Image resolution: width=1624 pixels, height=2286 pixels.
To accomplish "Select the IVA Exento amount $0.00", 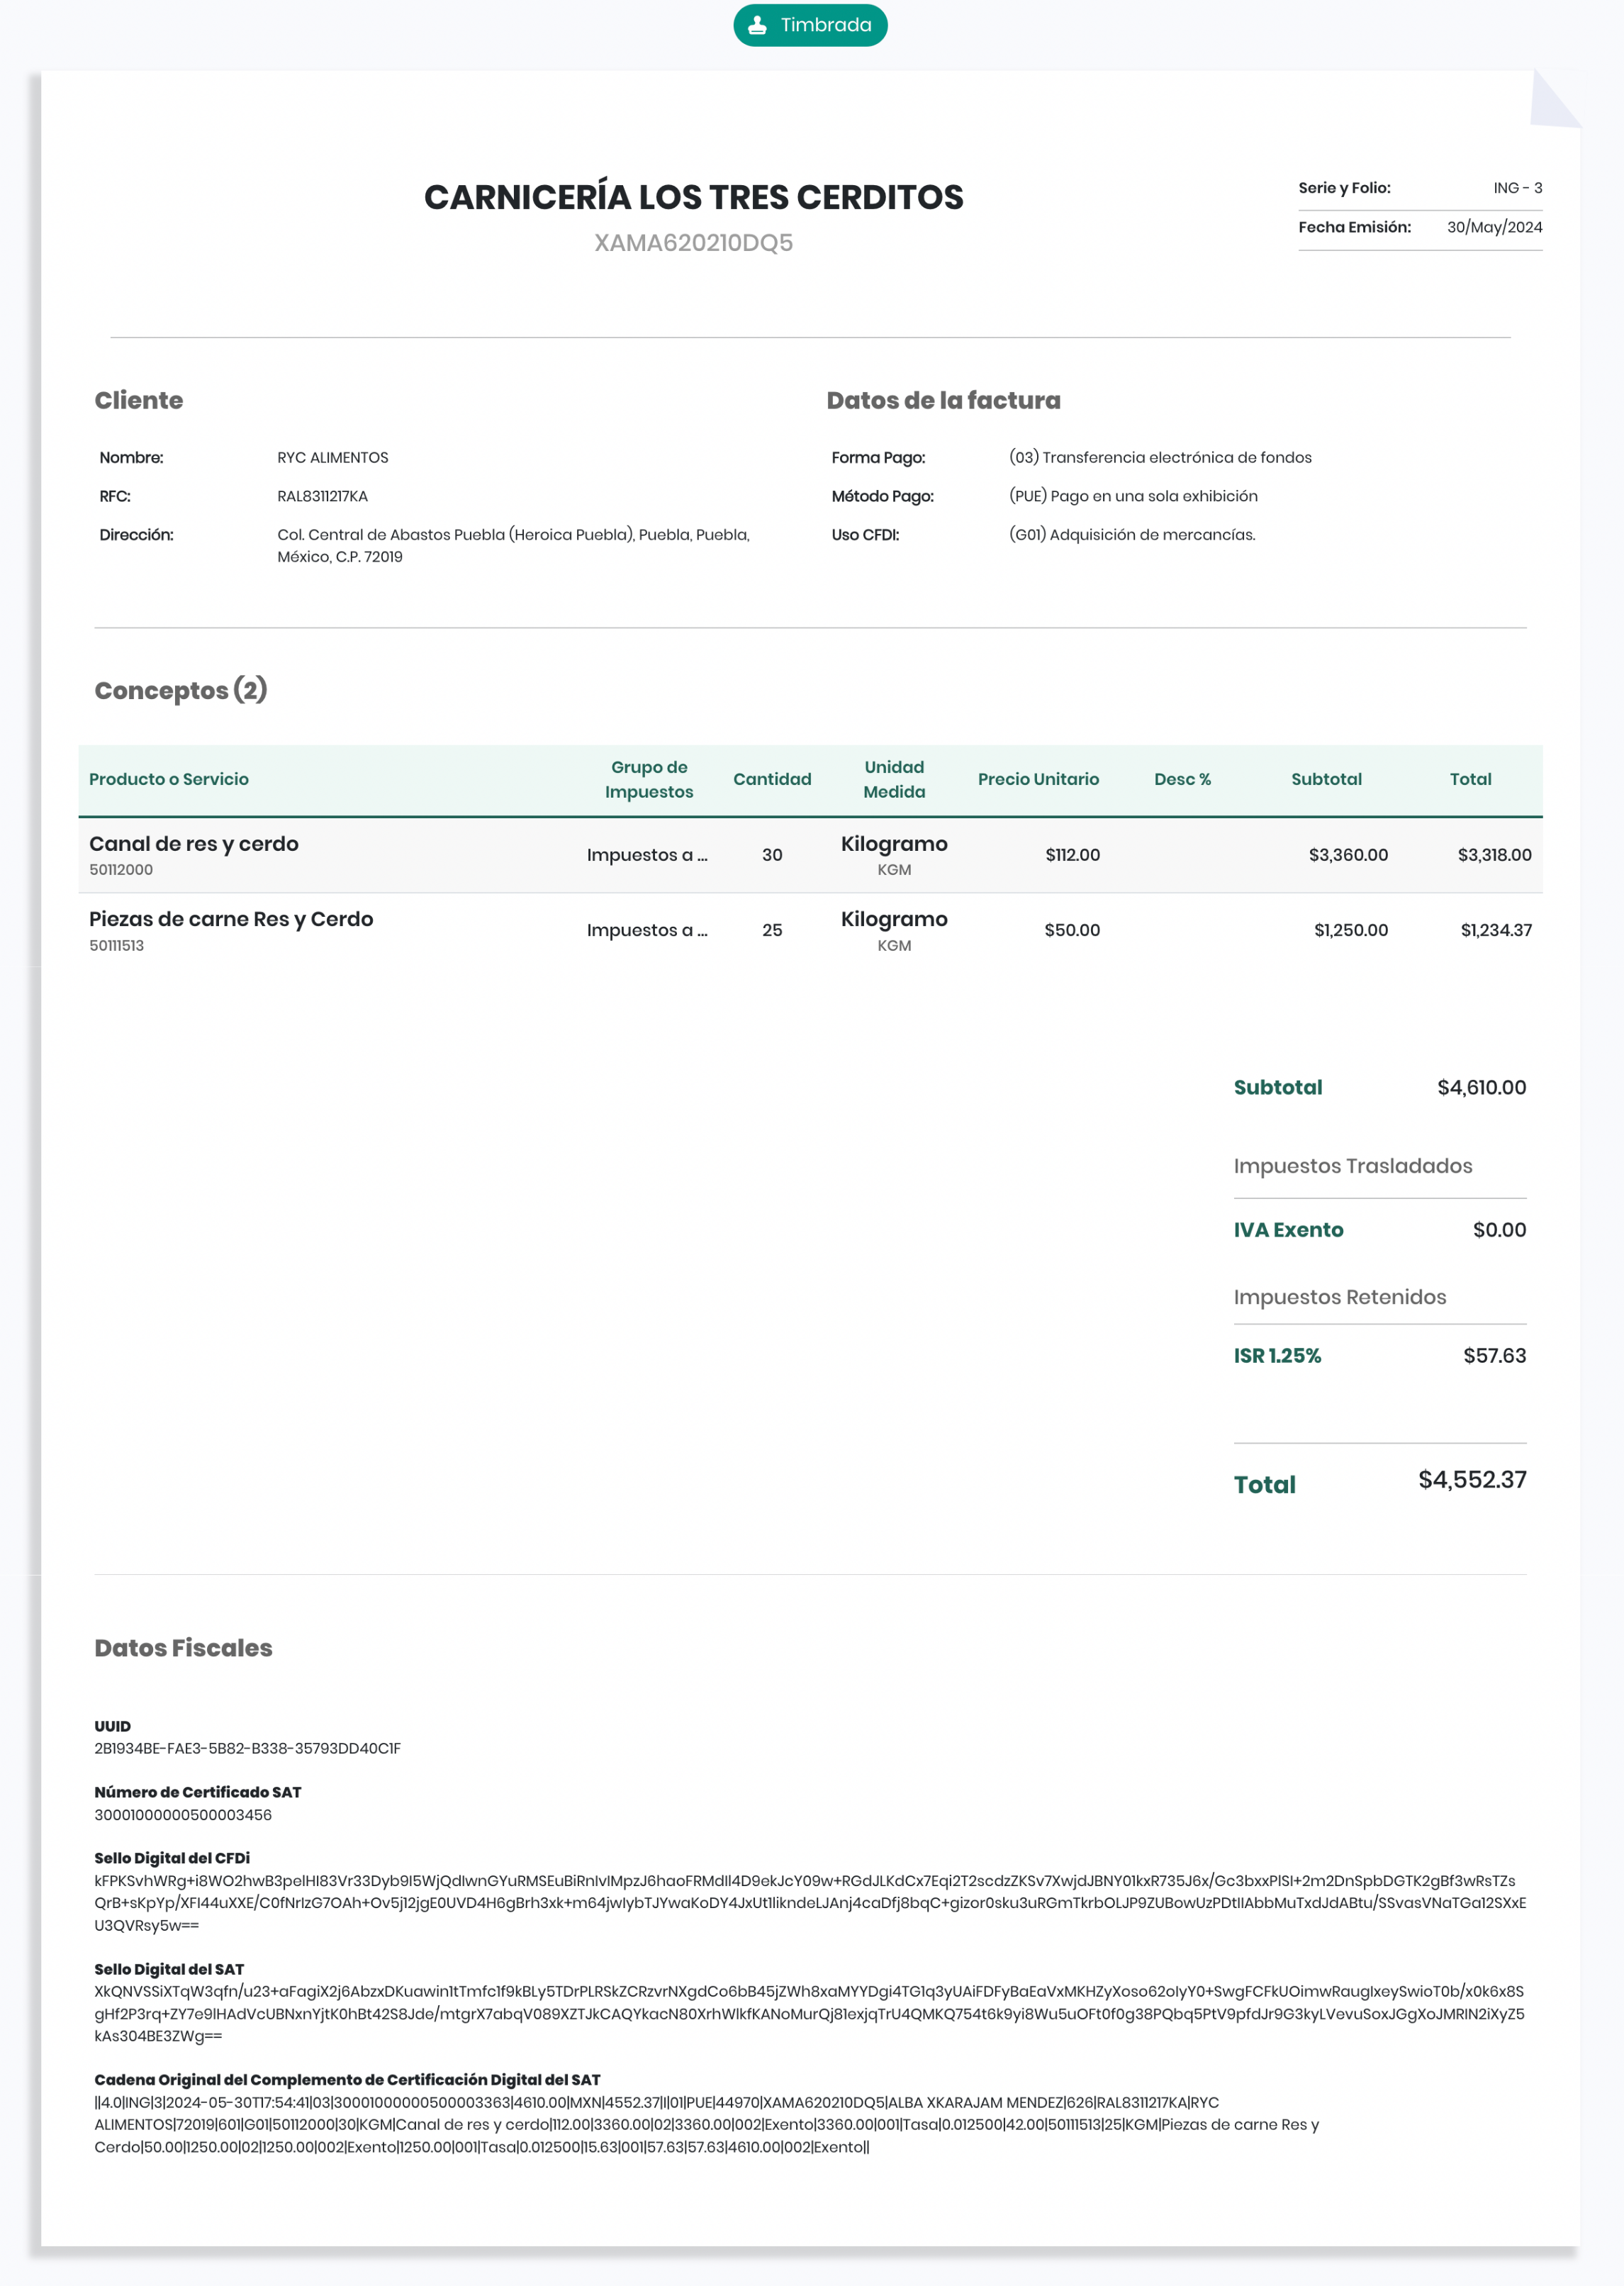I will click(1499, 1230).
